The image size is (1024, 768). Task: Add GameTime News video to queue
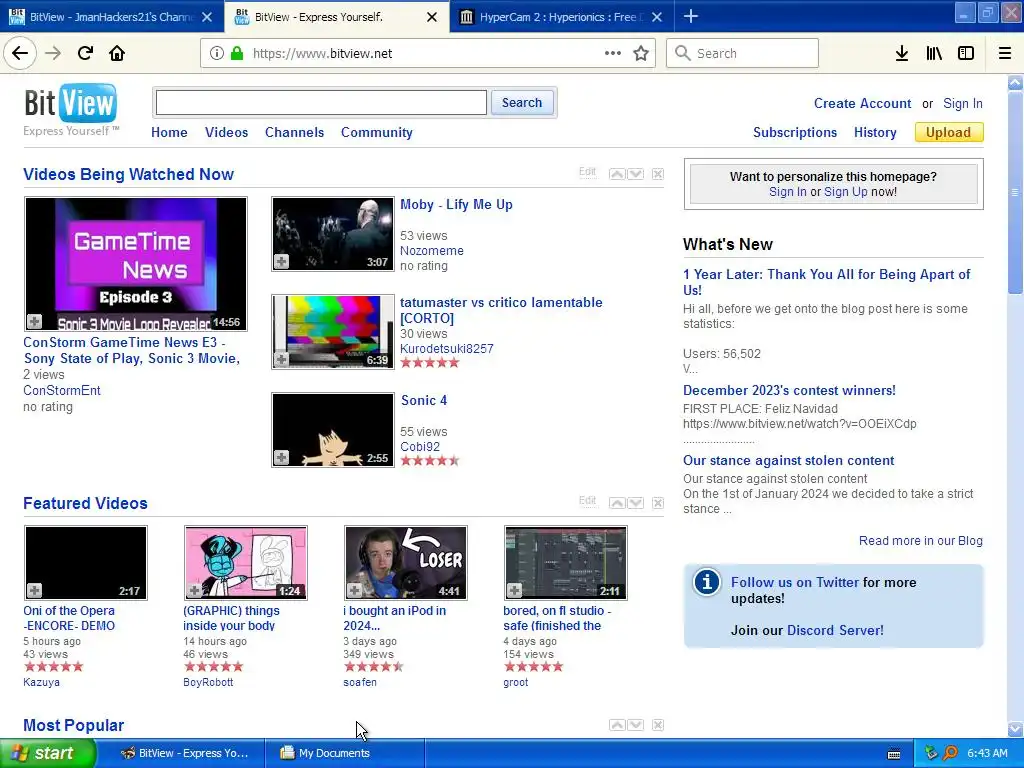click(35, 321)
